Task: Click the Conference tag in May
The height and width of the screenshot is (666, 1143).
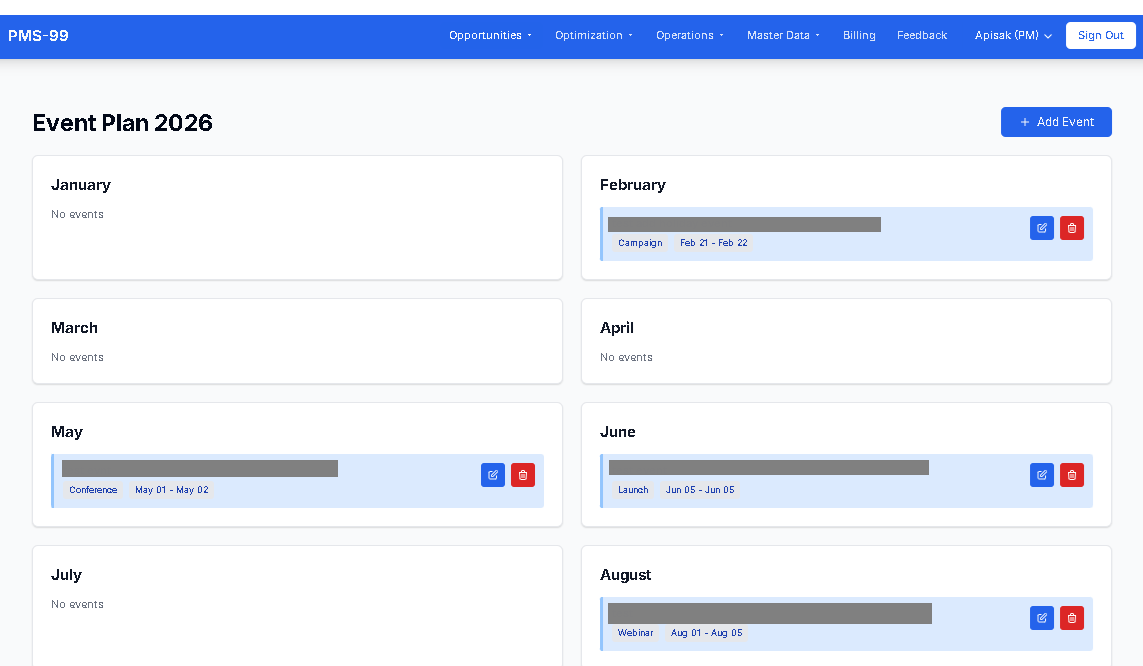Action: tap(93, 490)
